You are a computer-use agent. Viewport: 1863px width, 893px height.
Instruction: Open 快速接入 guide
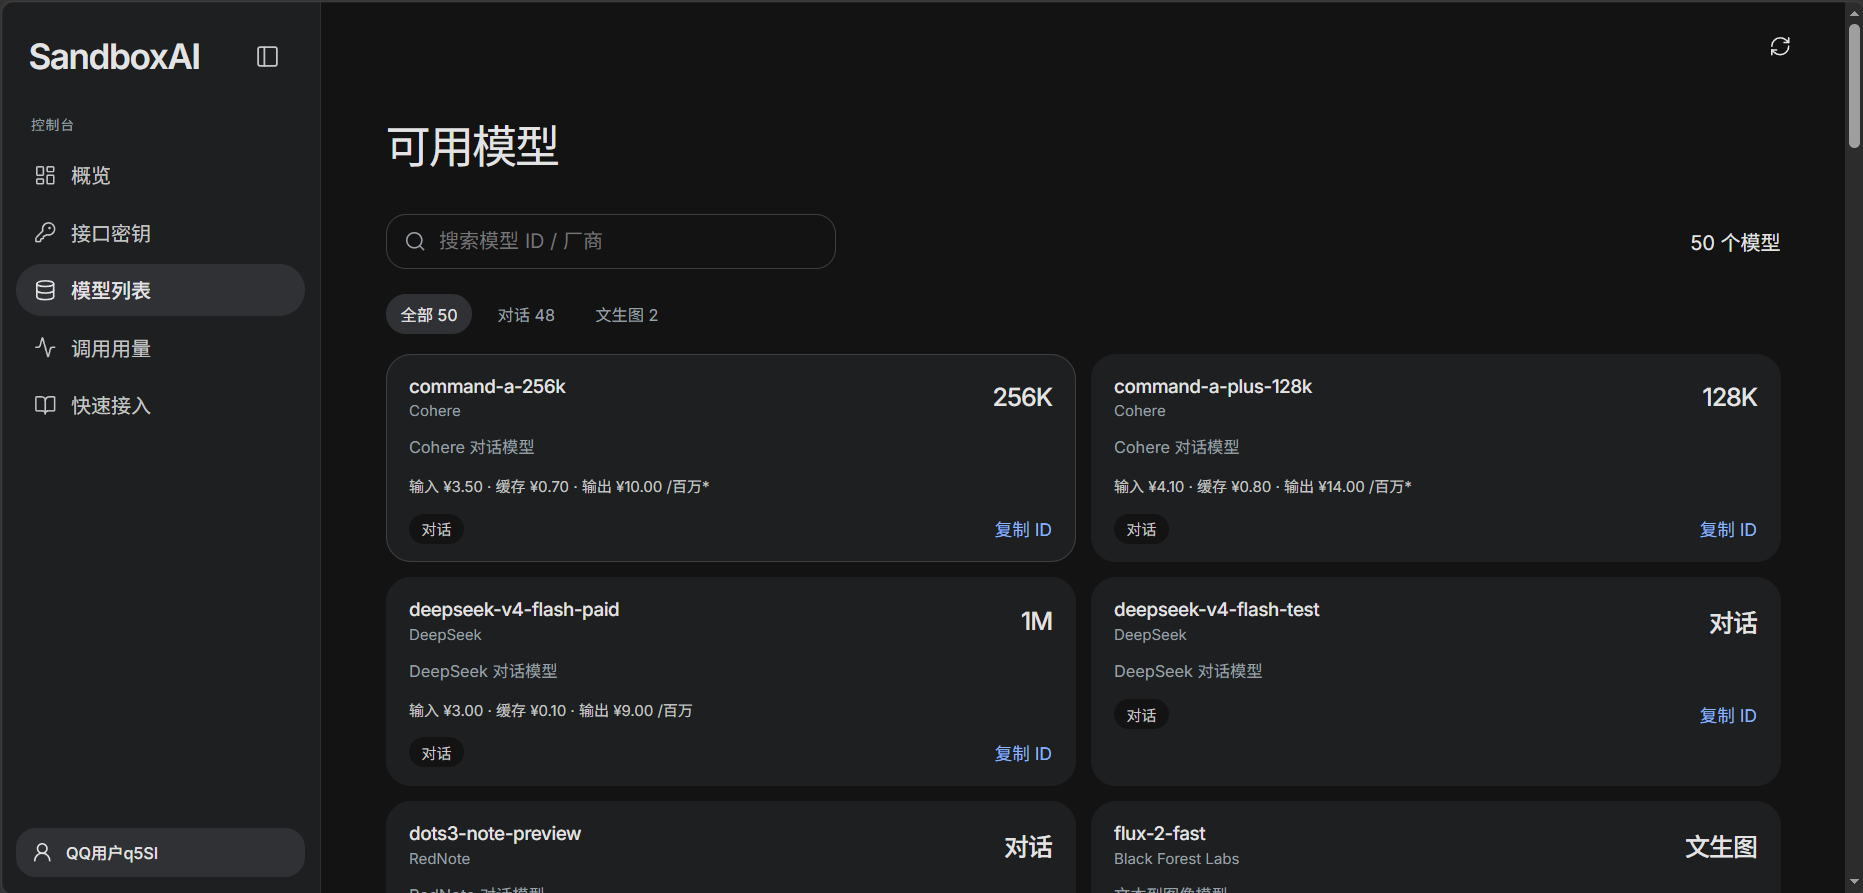pyautogui.click(x=160, y=405)
